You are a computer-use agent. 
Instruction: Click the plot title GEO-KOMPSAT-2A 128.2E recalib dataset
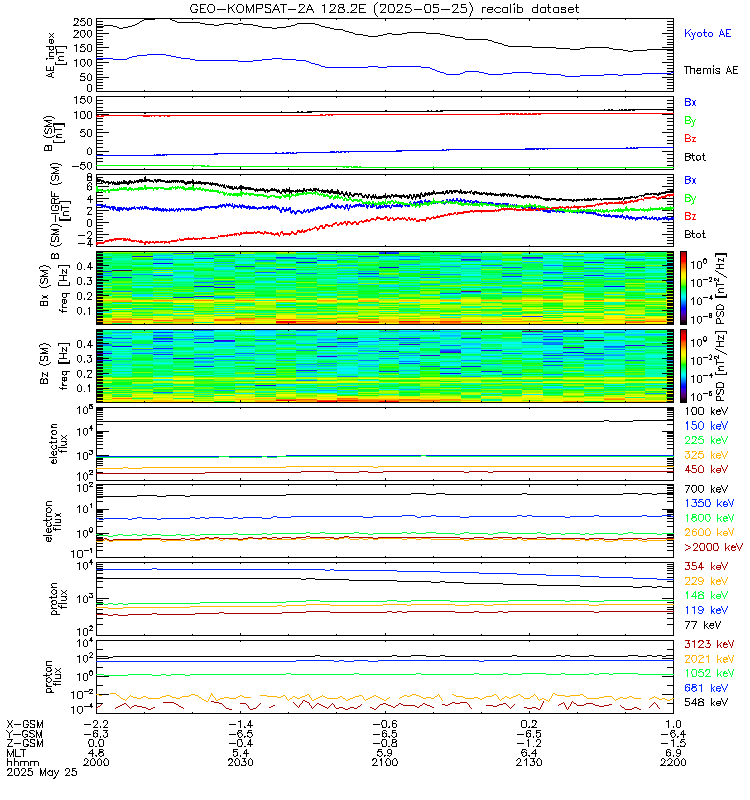point(384,9)
